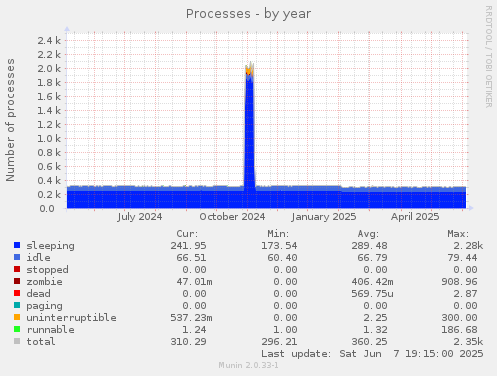Click idle average value 66.79
The height and width of the screenshot is (376, 497).
click(372, 258)
